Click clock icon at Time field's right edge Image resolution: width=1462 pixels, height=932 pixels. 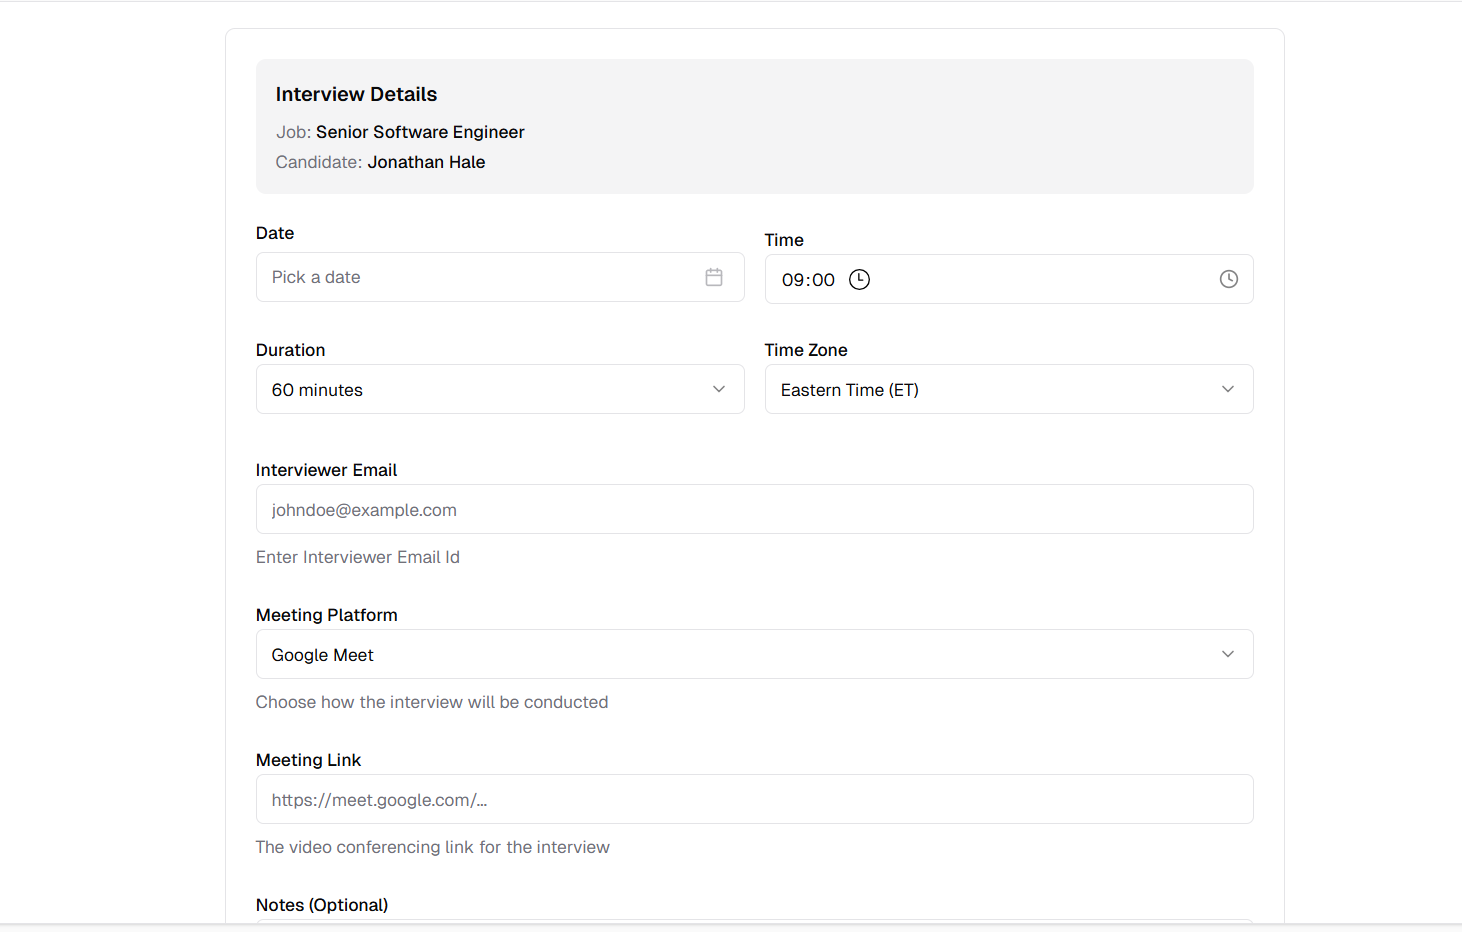1228,280
